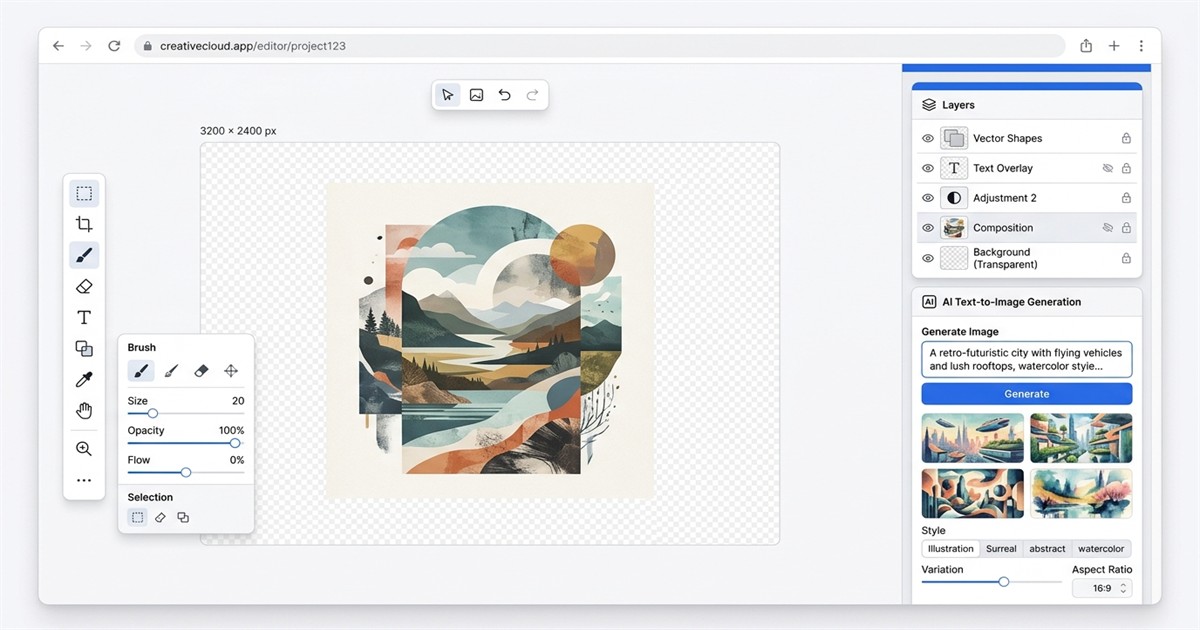Adjust the brush Flow slider
The width and height of the screenshot is (1200, 630).
[x=186, y=472]
